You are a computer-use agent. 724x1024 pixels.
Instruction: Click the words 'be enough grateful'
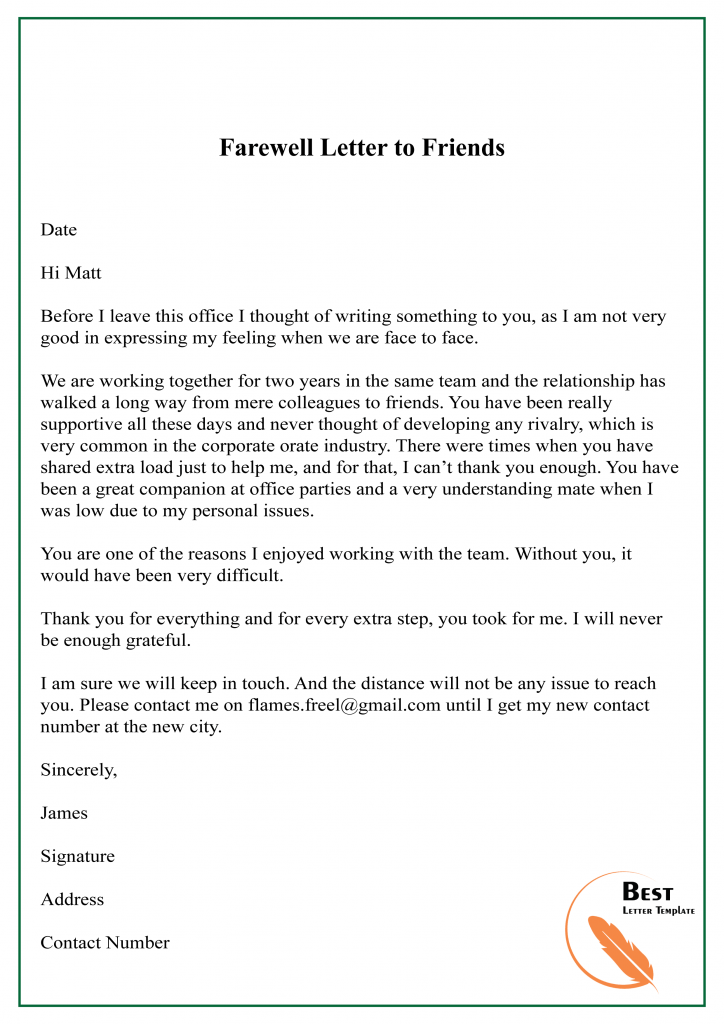click(115, 640)
